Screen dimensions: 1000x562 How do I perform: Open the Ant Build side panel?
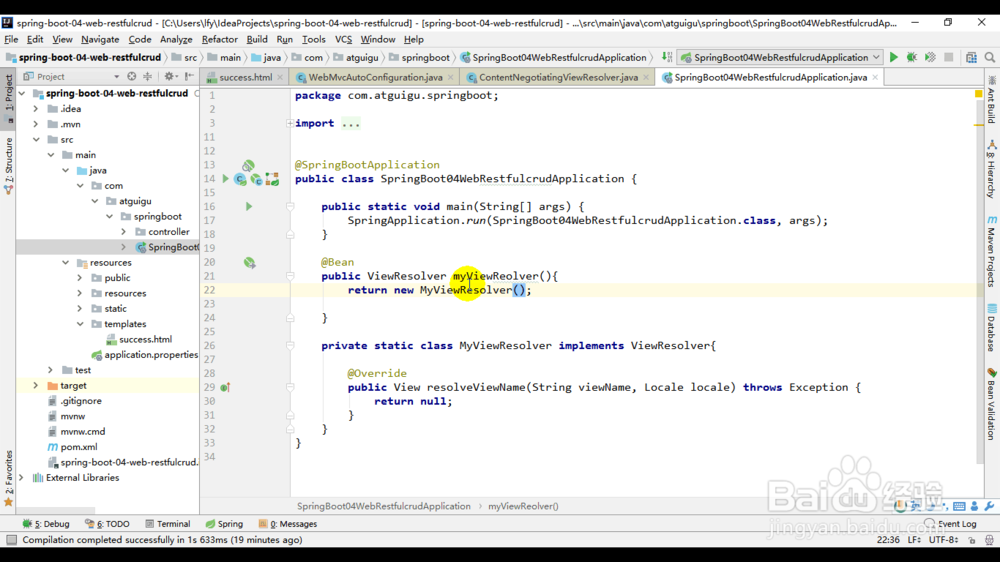[x=991, y=100]
